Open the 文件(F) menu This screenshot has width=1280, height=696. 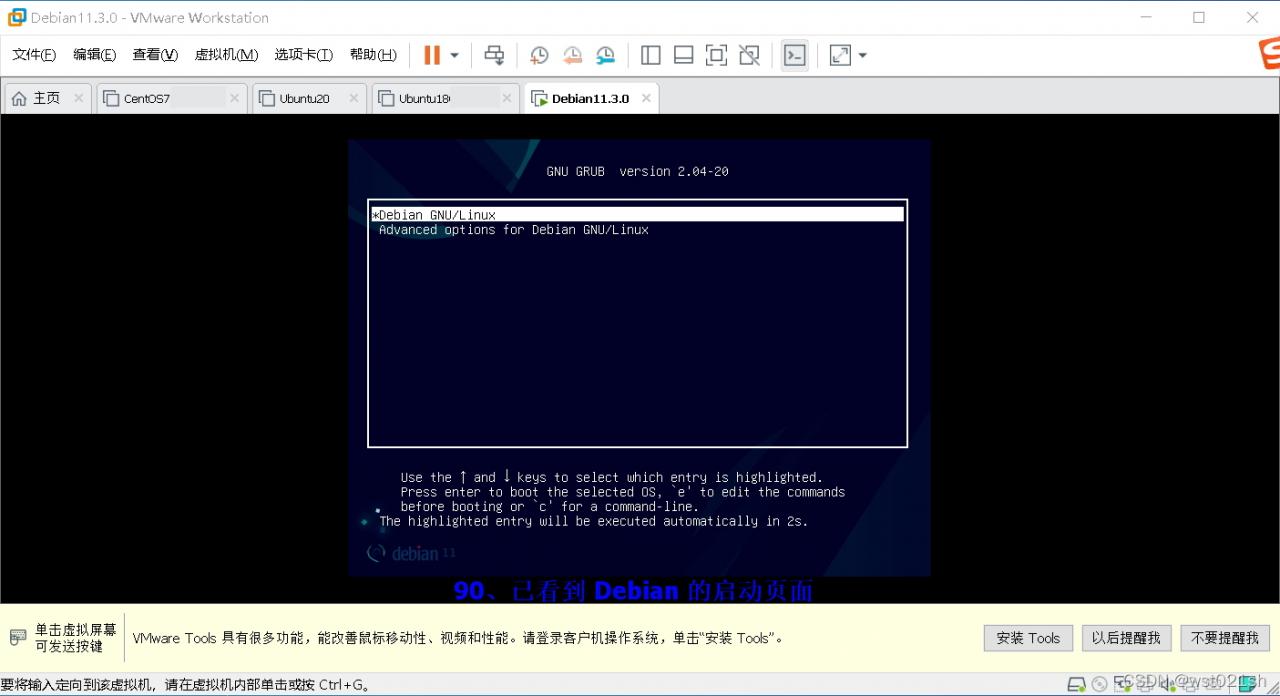click(34, 55)
